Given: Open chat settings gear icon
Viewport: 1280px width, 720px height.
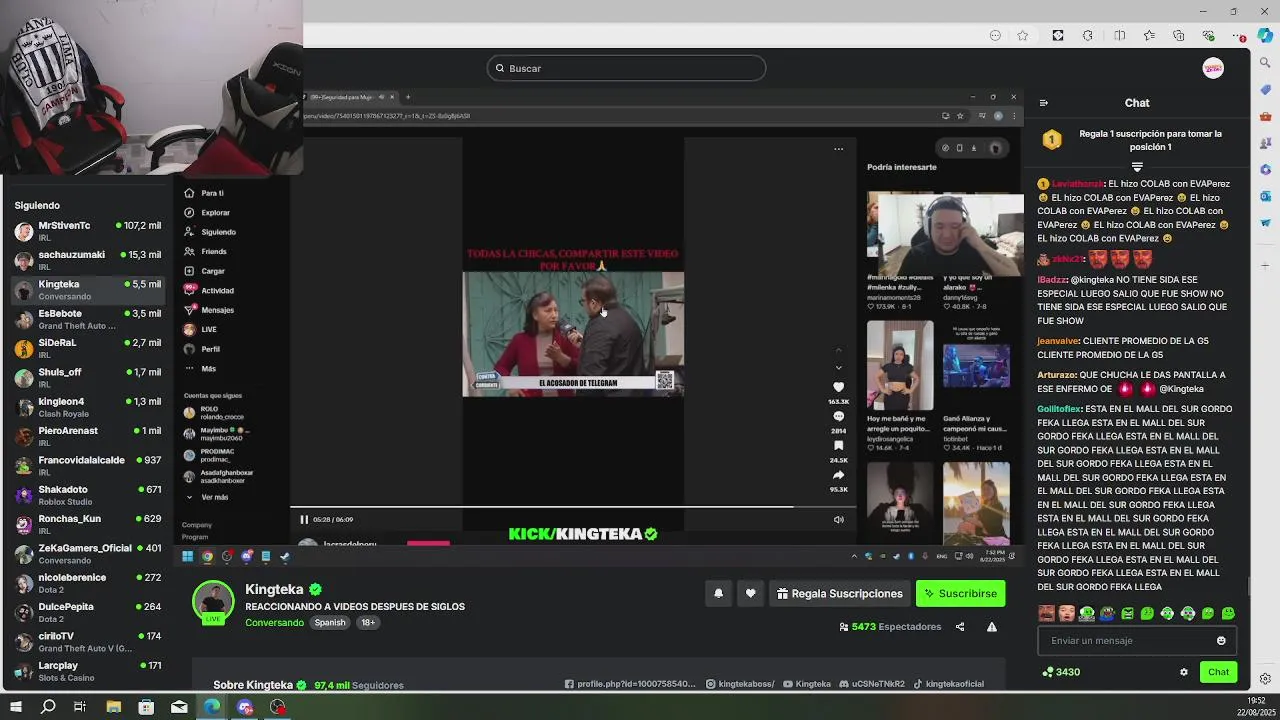Looking at the screenshot, I should tap(1184, 672).
